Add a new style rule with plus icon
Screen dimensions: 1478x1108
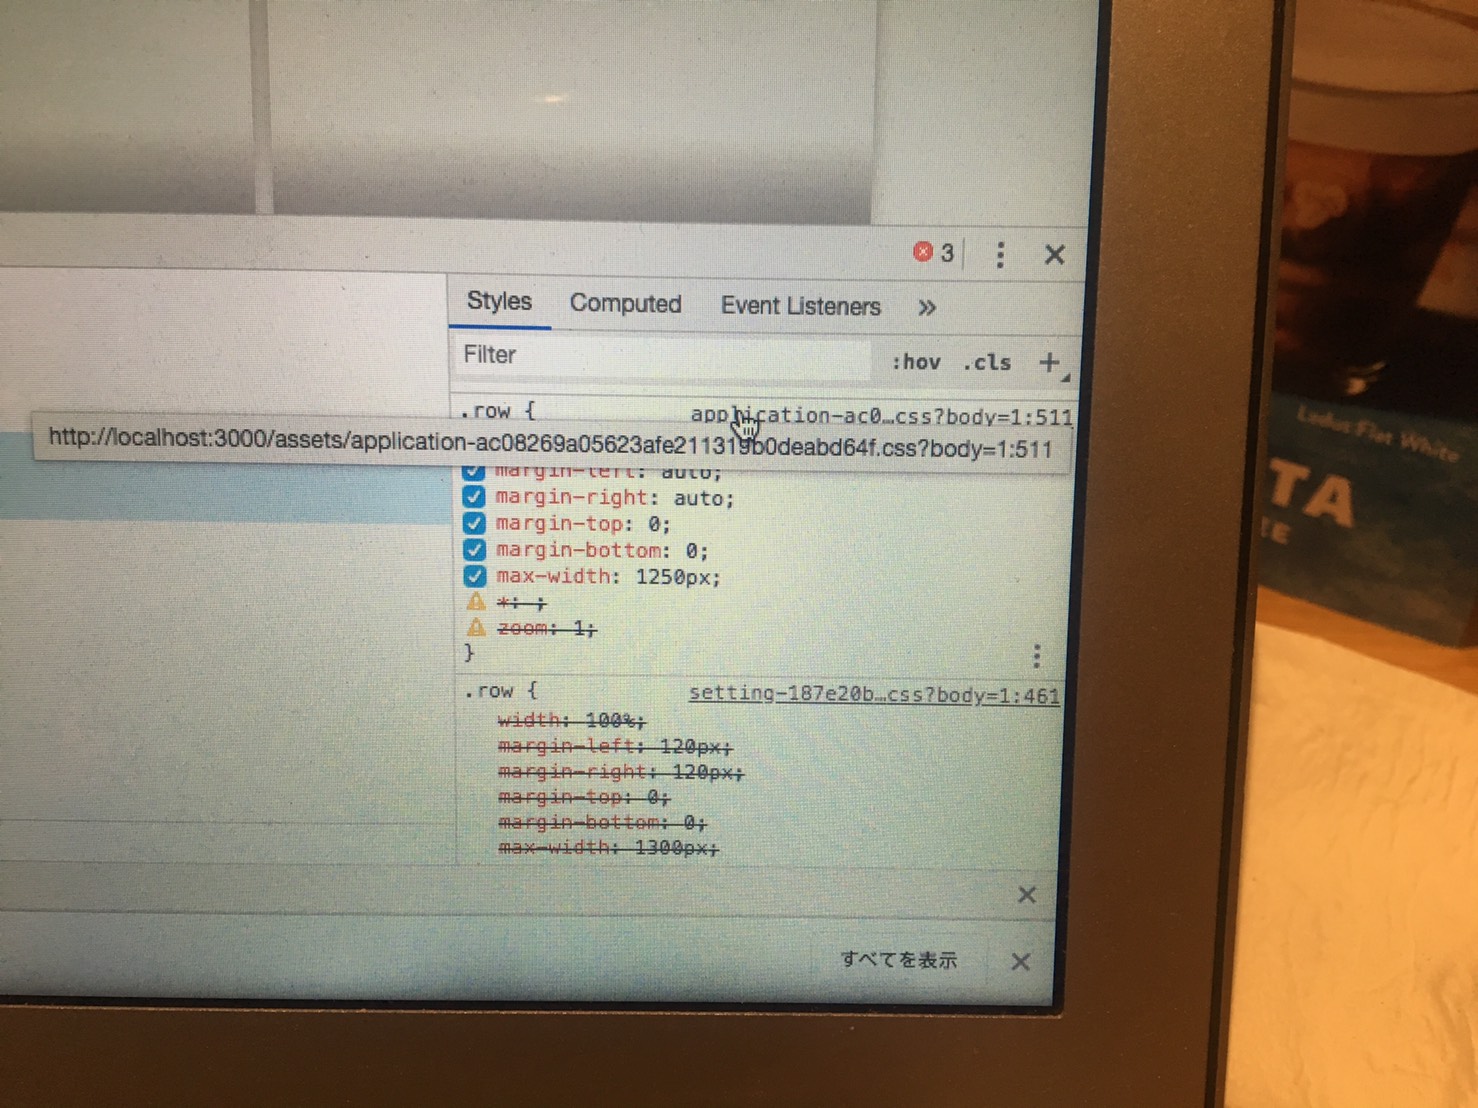click(1048, 363)
